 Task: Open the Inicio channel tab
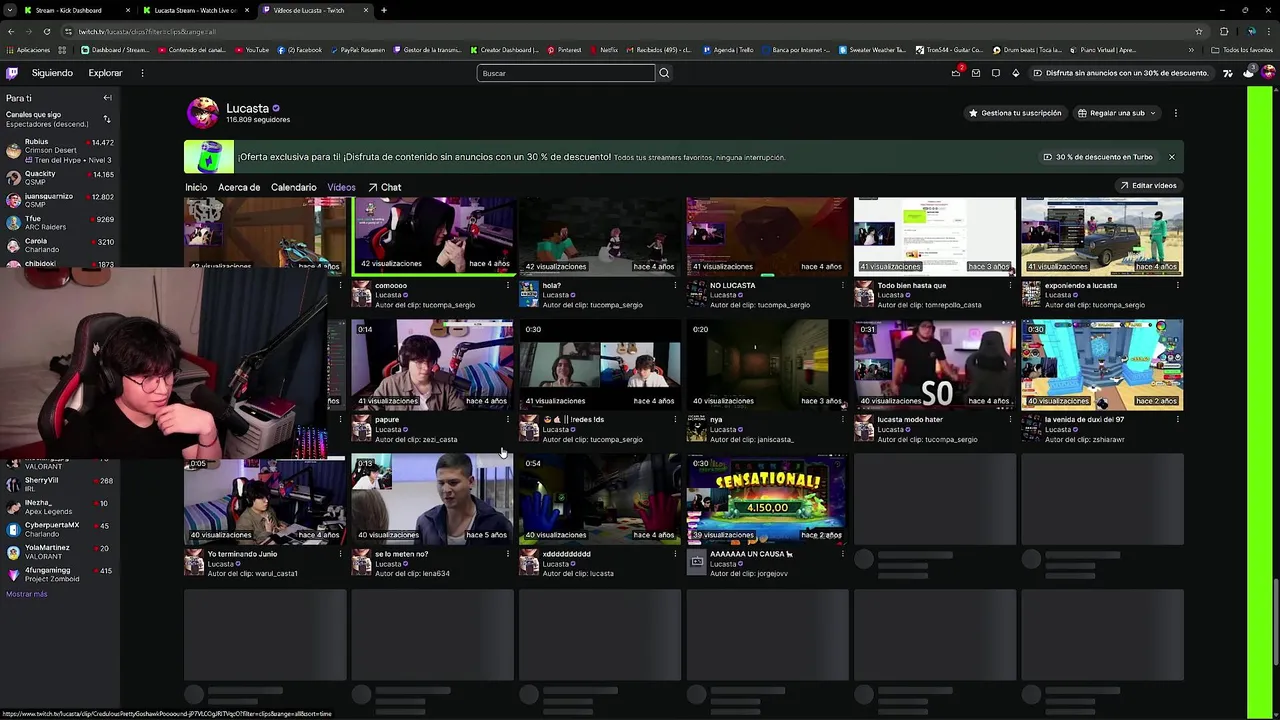point(196,187)
